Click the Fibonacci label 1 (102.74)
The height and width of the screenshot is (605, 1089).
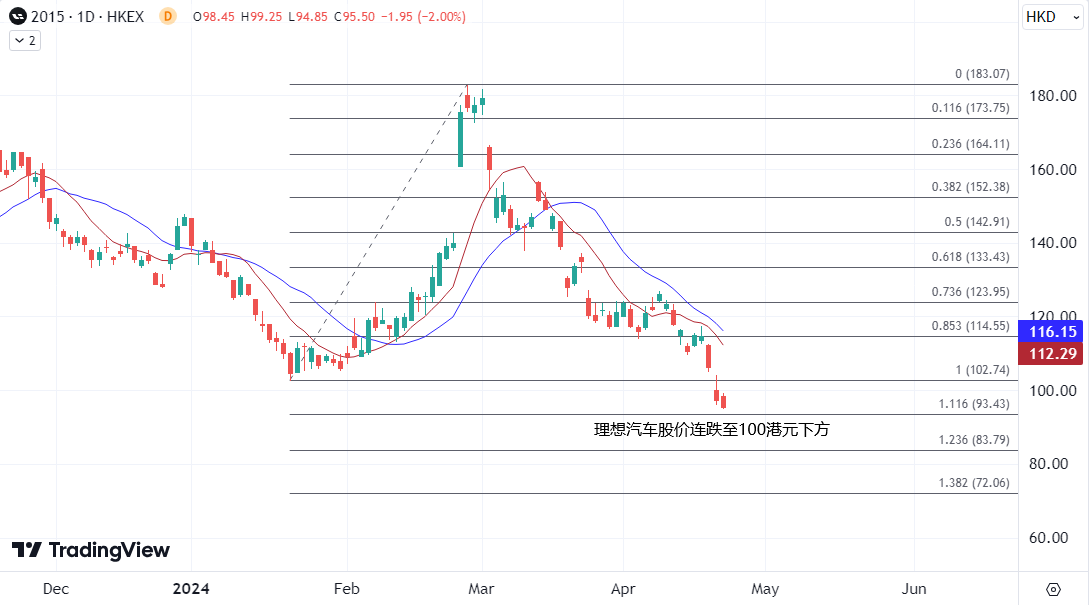[x=982, y=370]
